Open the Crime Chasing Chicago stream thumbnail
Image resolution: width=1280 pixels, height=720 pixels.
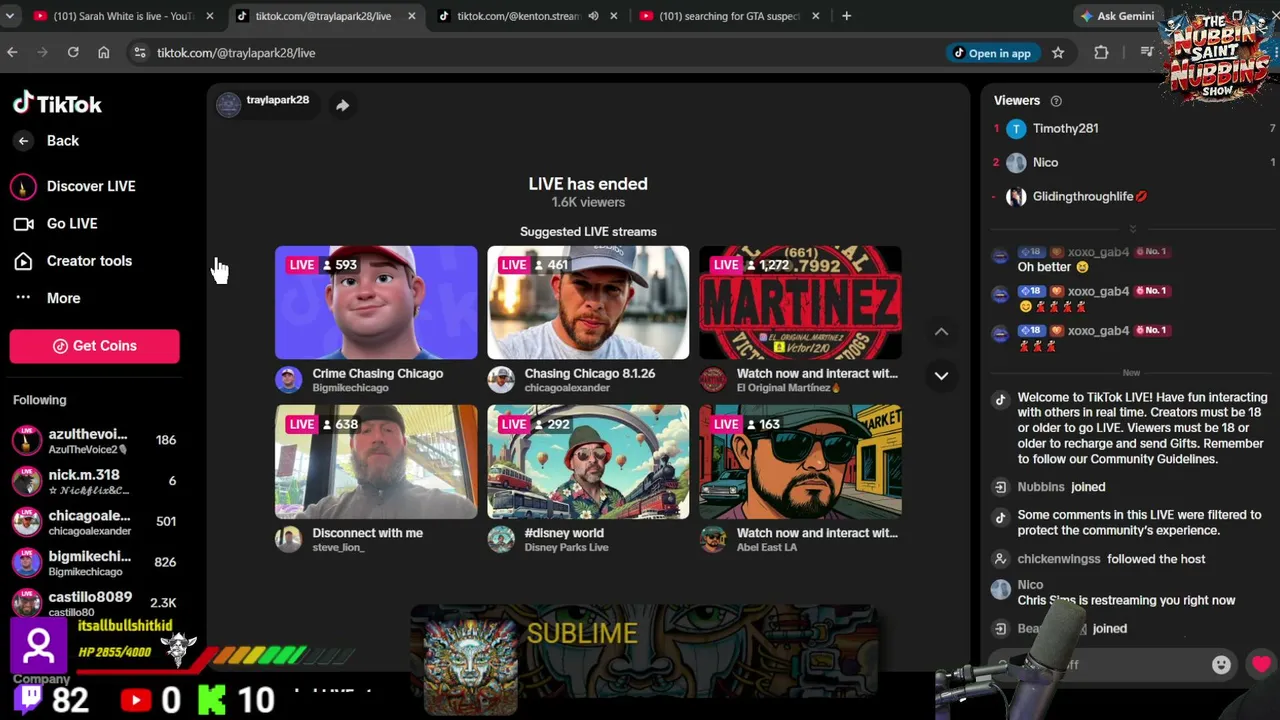click(376, 302)
